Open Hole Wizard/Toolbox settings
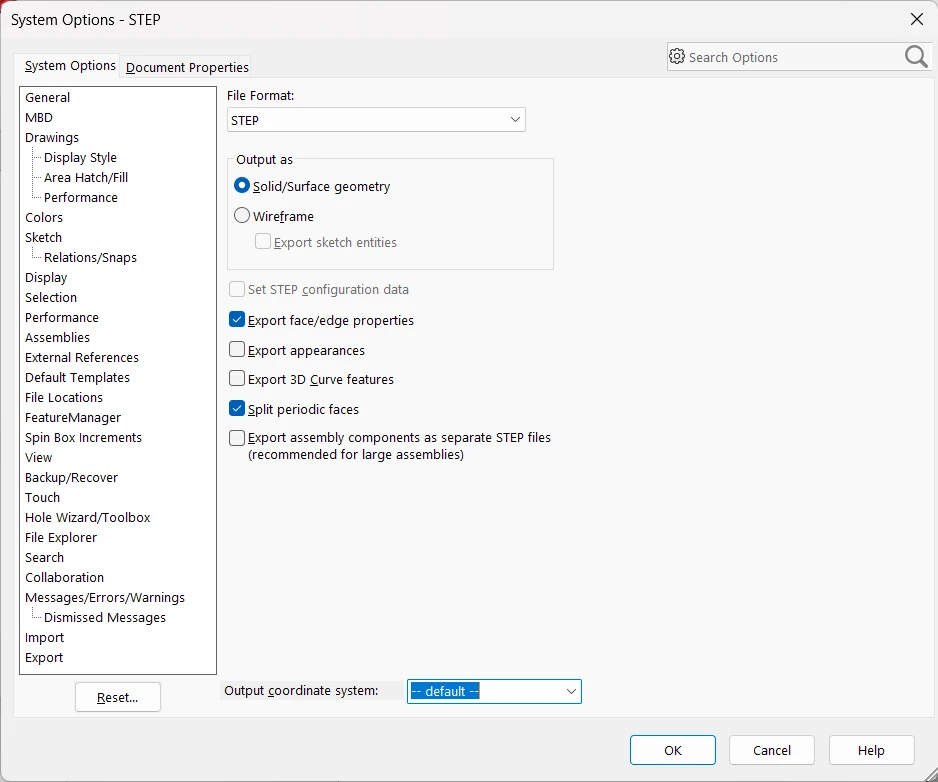The width and height of the screenshot is (938, 782). point(87,518)
